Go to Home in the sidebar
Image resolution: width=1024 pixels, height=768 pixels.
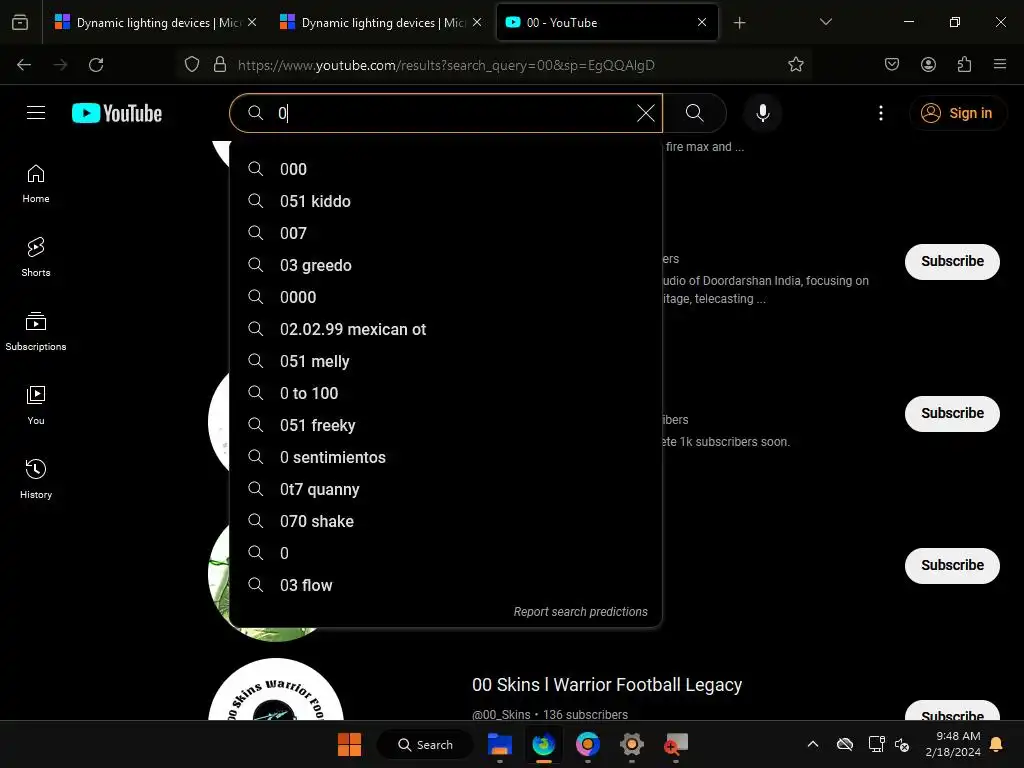[36, 184]
